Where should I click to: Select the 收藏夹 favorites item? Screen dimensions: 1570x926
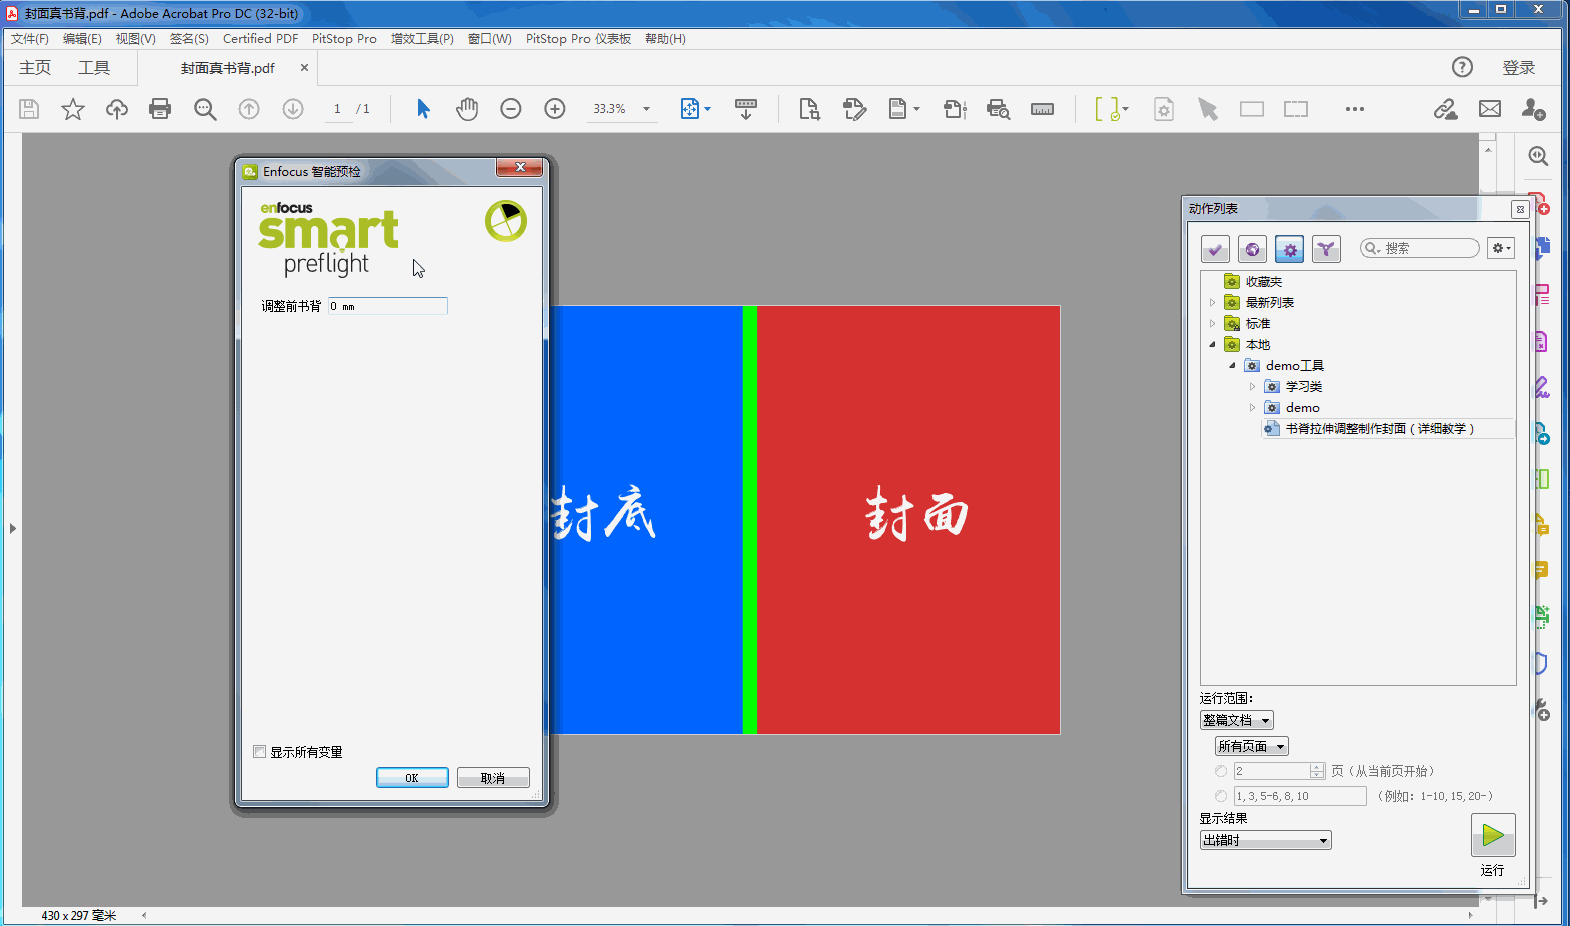coord(1264,282)
